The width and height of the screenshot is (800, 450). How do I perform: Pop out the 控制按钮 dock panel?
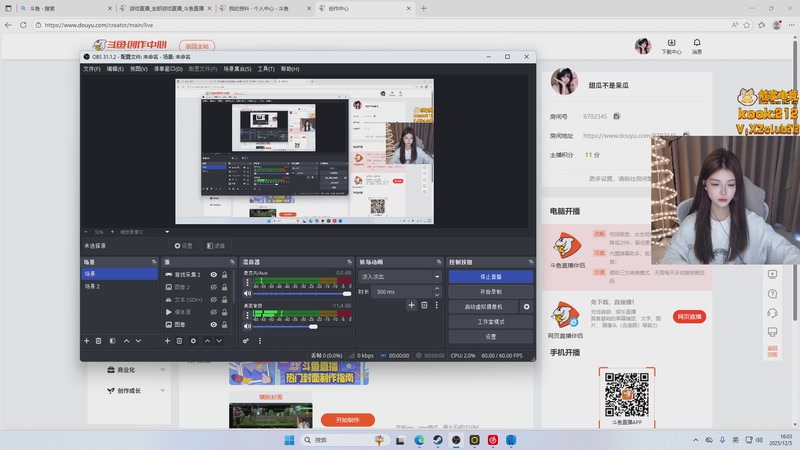click(531, 262)
